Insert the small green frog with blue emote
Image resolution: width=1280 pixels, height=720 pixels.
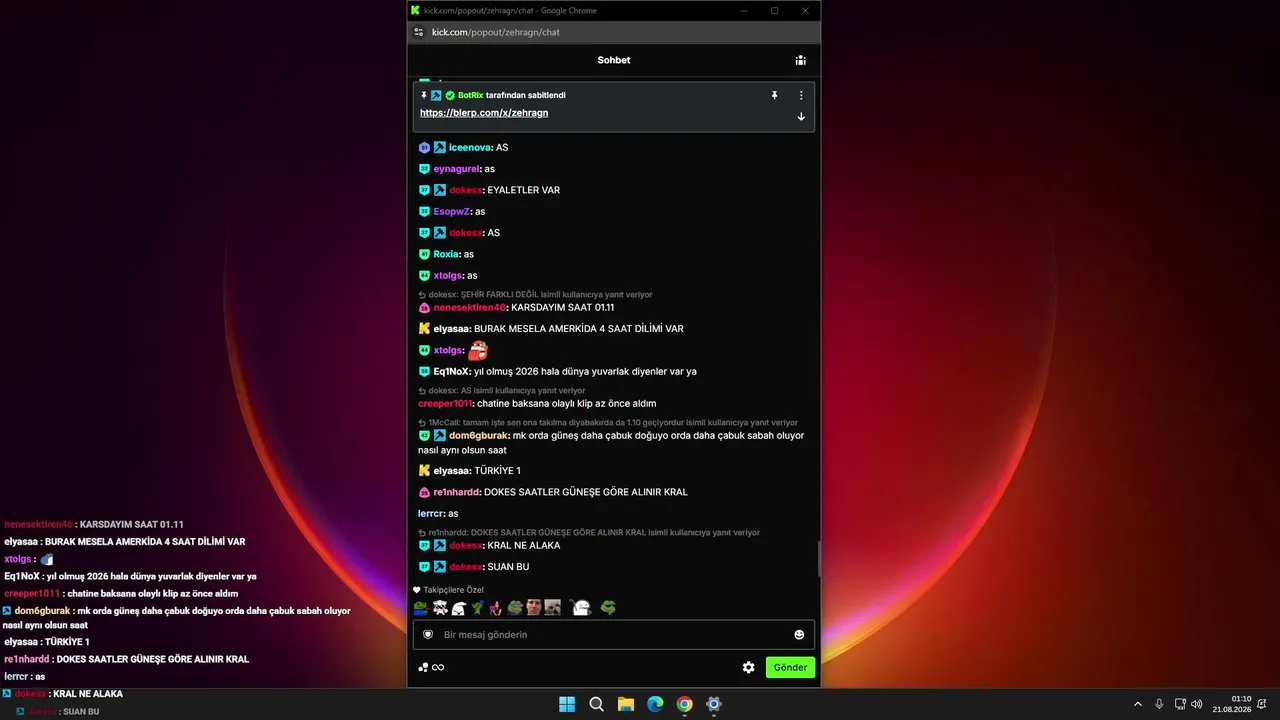478,607
